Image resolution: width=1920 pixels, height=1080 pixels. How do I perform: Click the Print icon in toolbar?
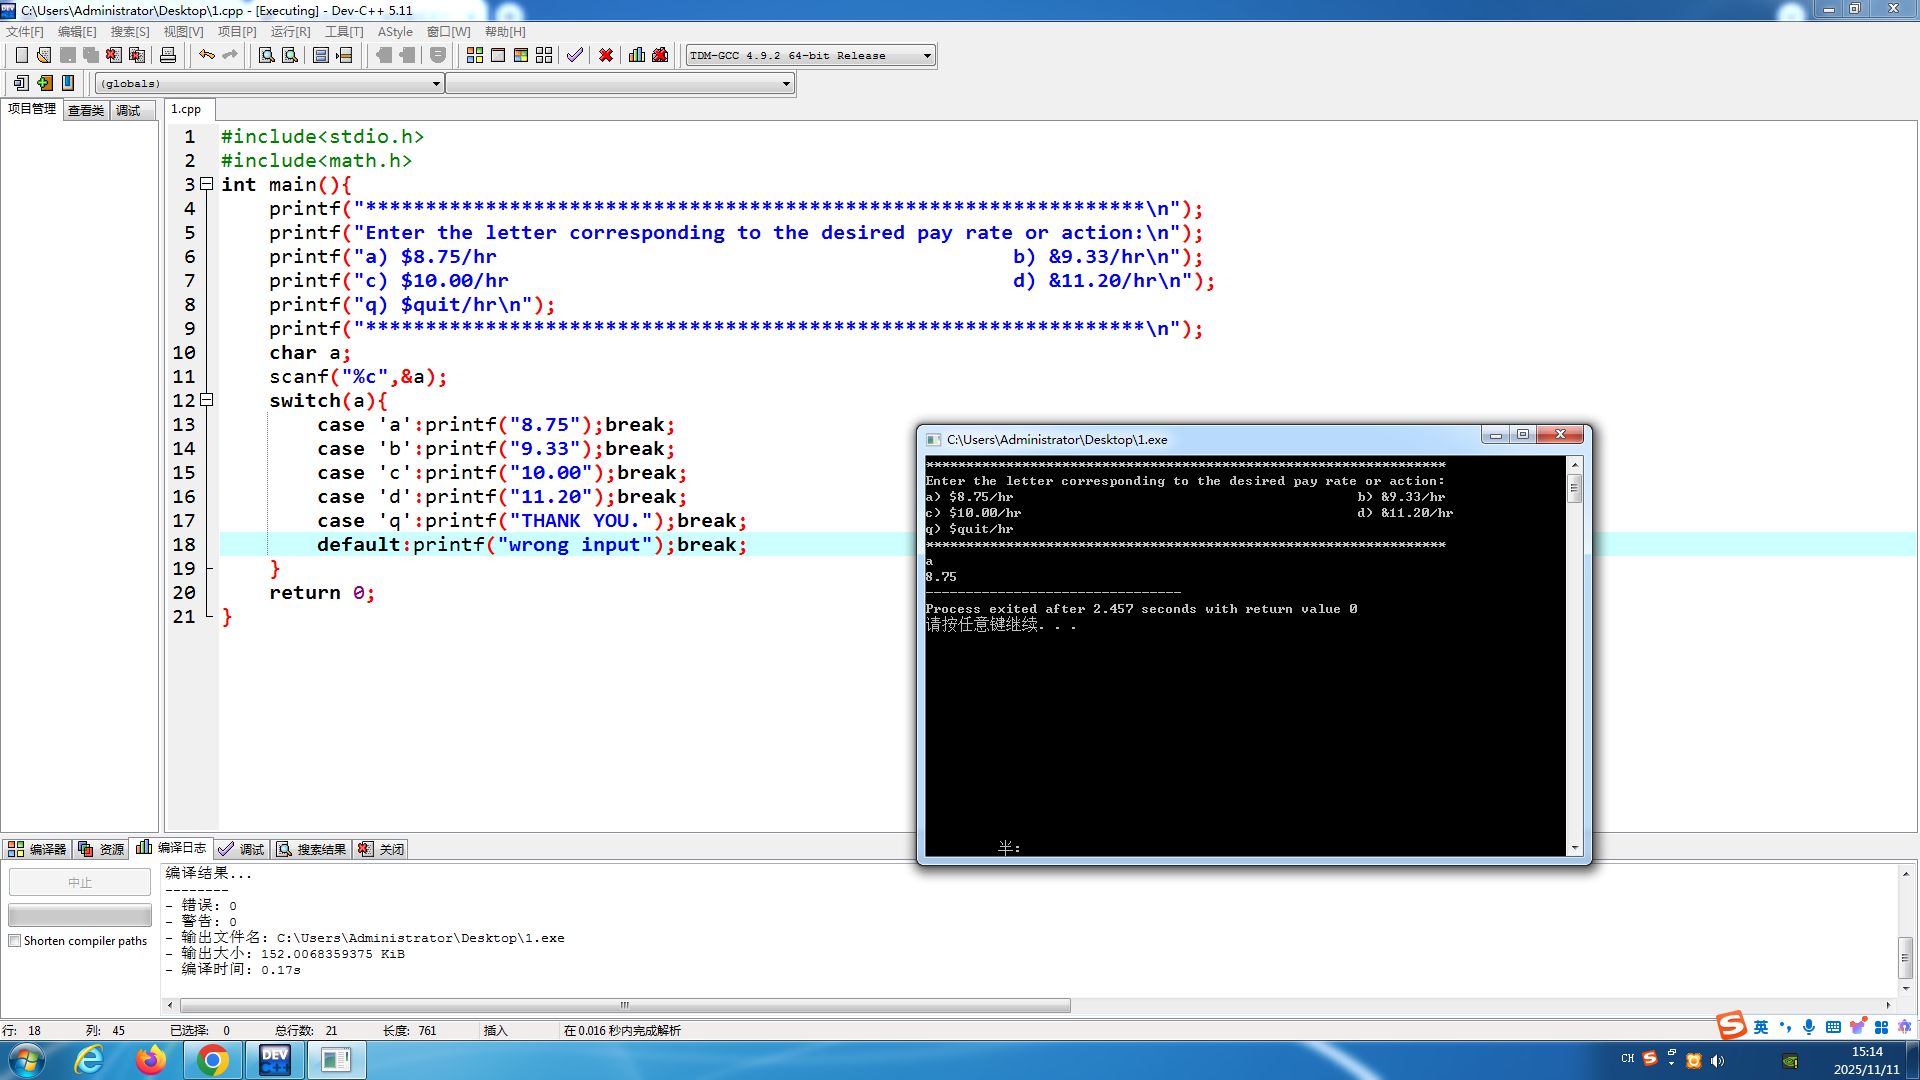pyautogui.click(x=168, y=55)
